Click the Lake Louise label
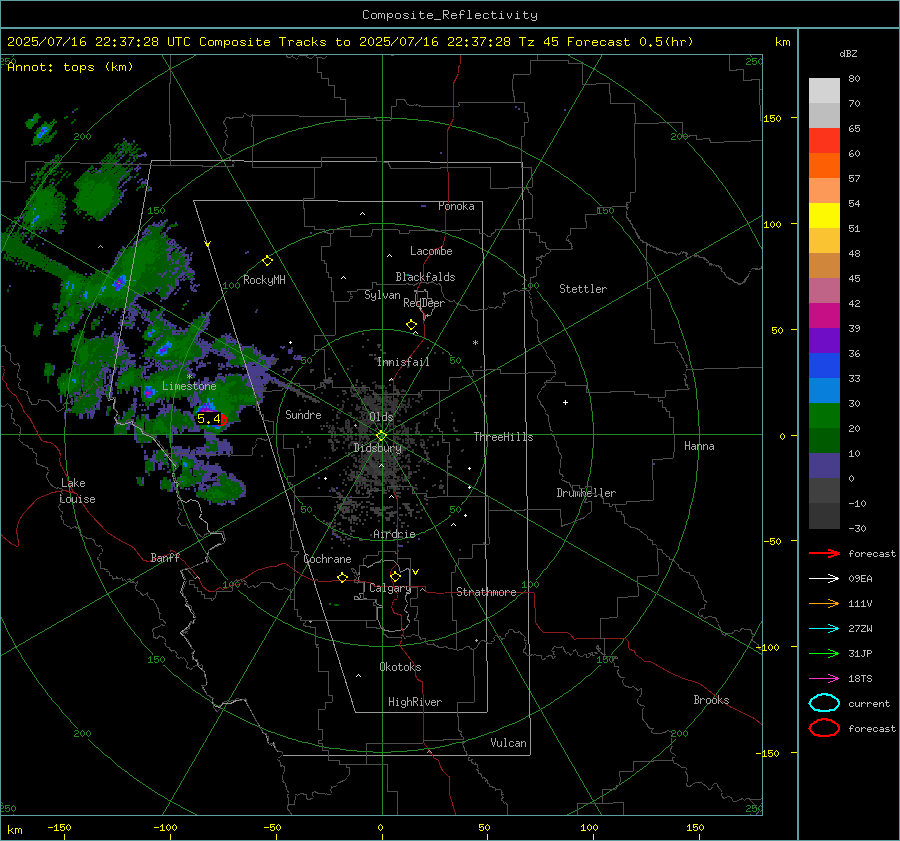The height and width of the screenshot is (841, 900). (77, 491)
